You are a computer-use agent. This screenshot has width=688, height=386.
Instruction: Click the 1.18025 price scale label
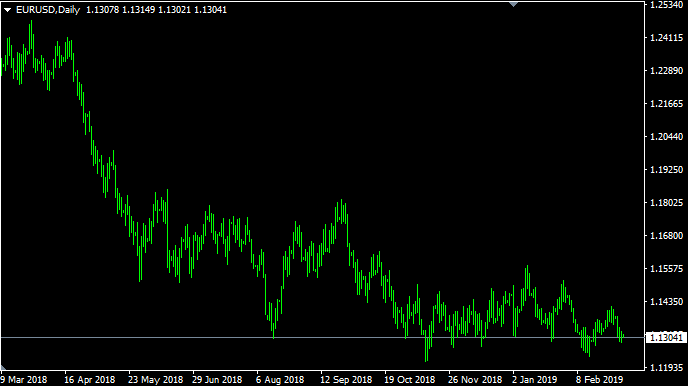coord(666,203)
